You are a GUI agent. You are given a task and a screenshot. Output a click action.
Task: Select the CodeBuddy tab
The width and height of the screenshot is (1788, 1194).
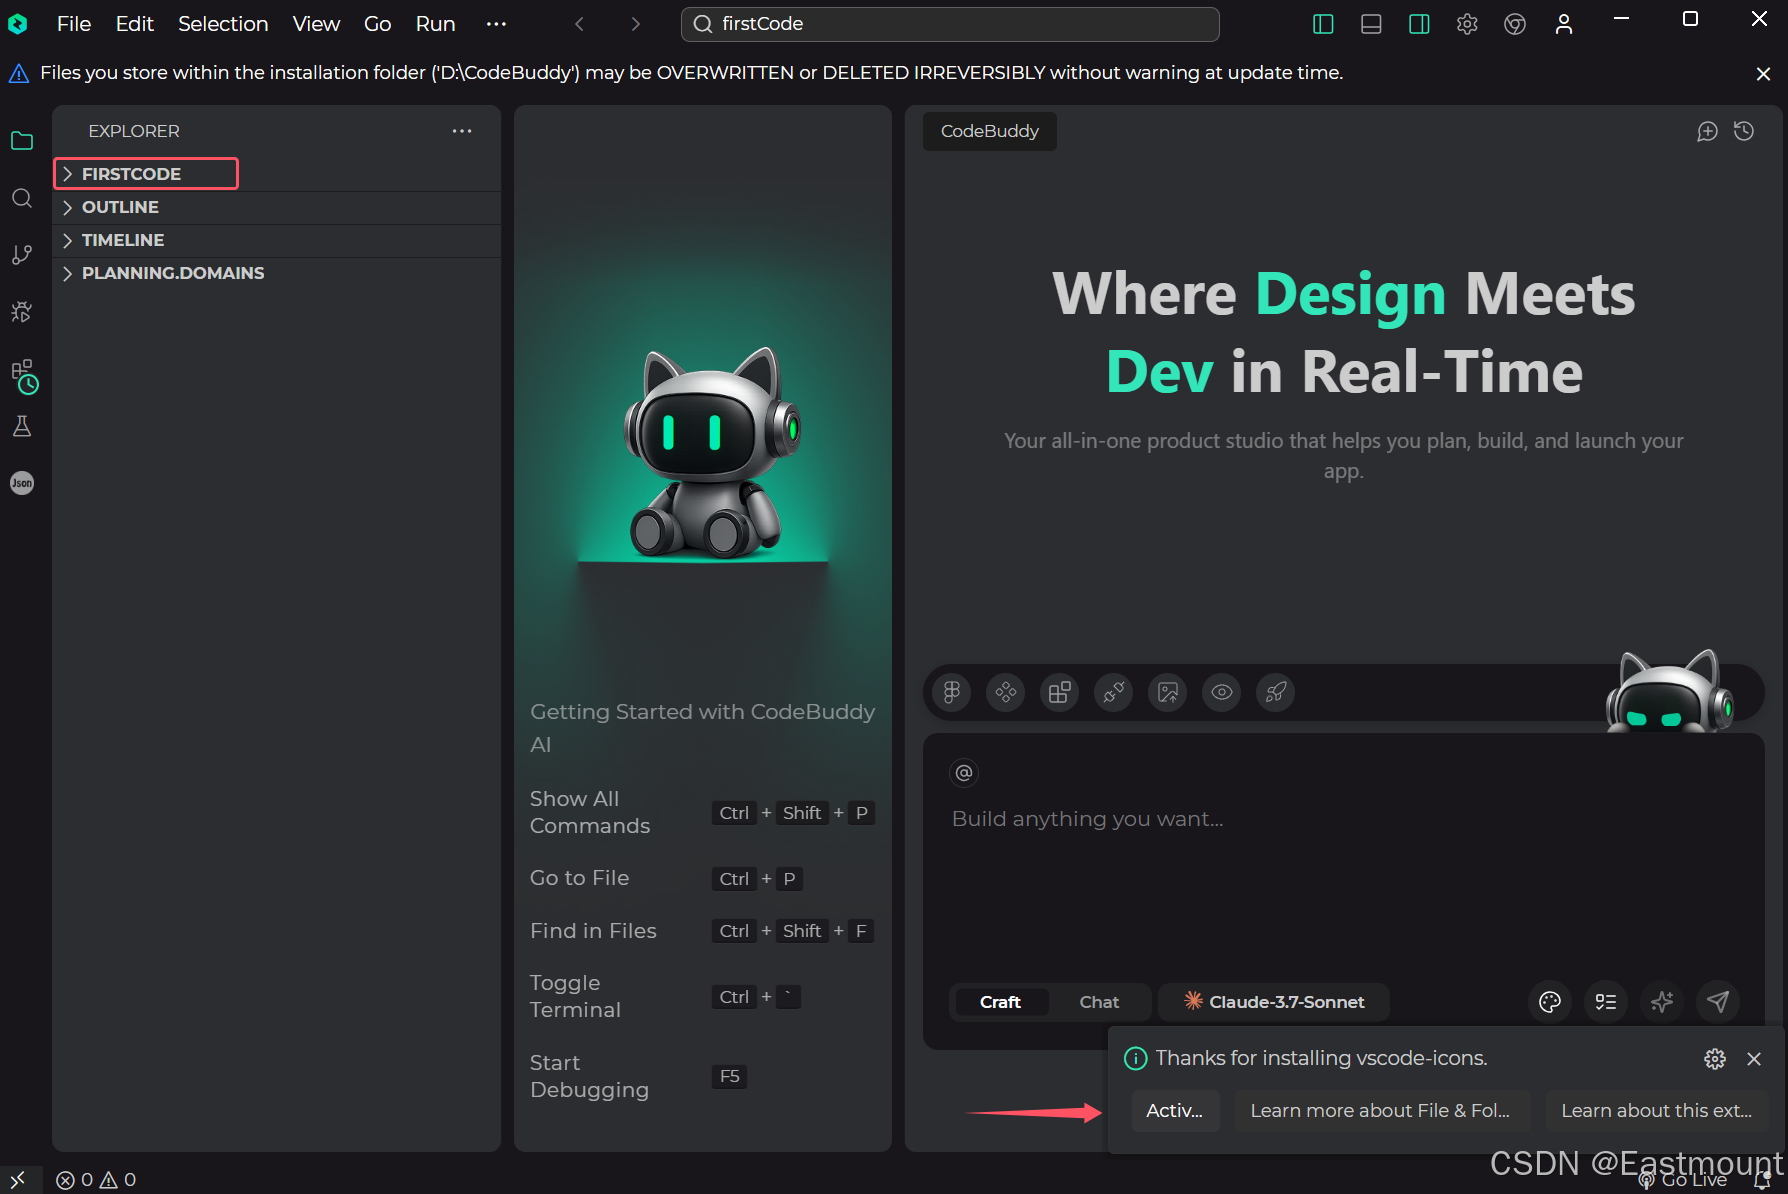(990, 131)
